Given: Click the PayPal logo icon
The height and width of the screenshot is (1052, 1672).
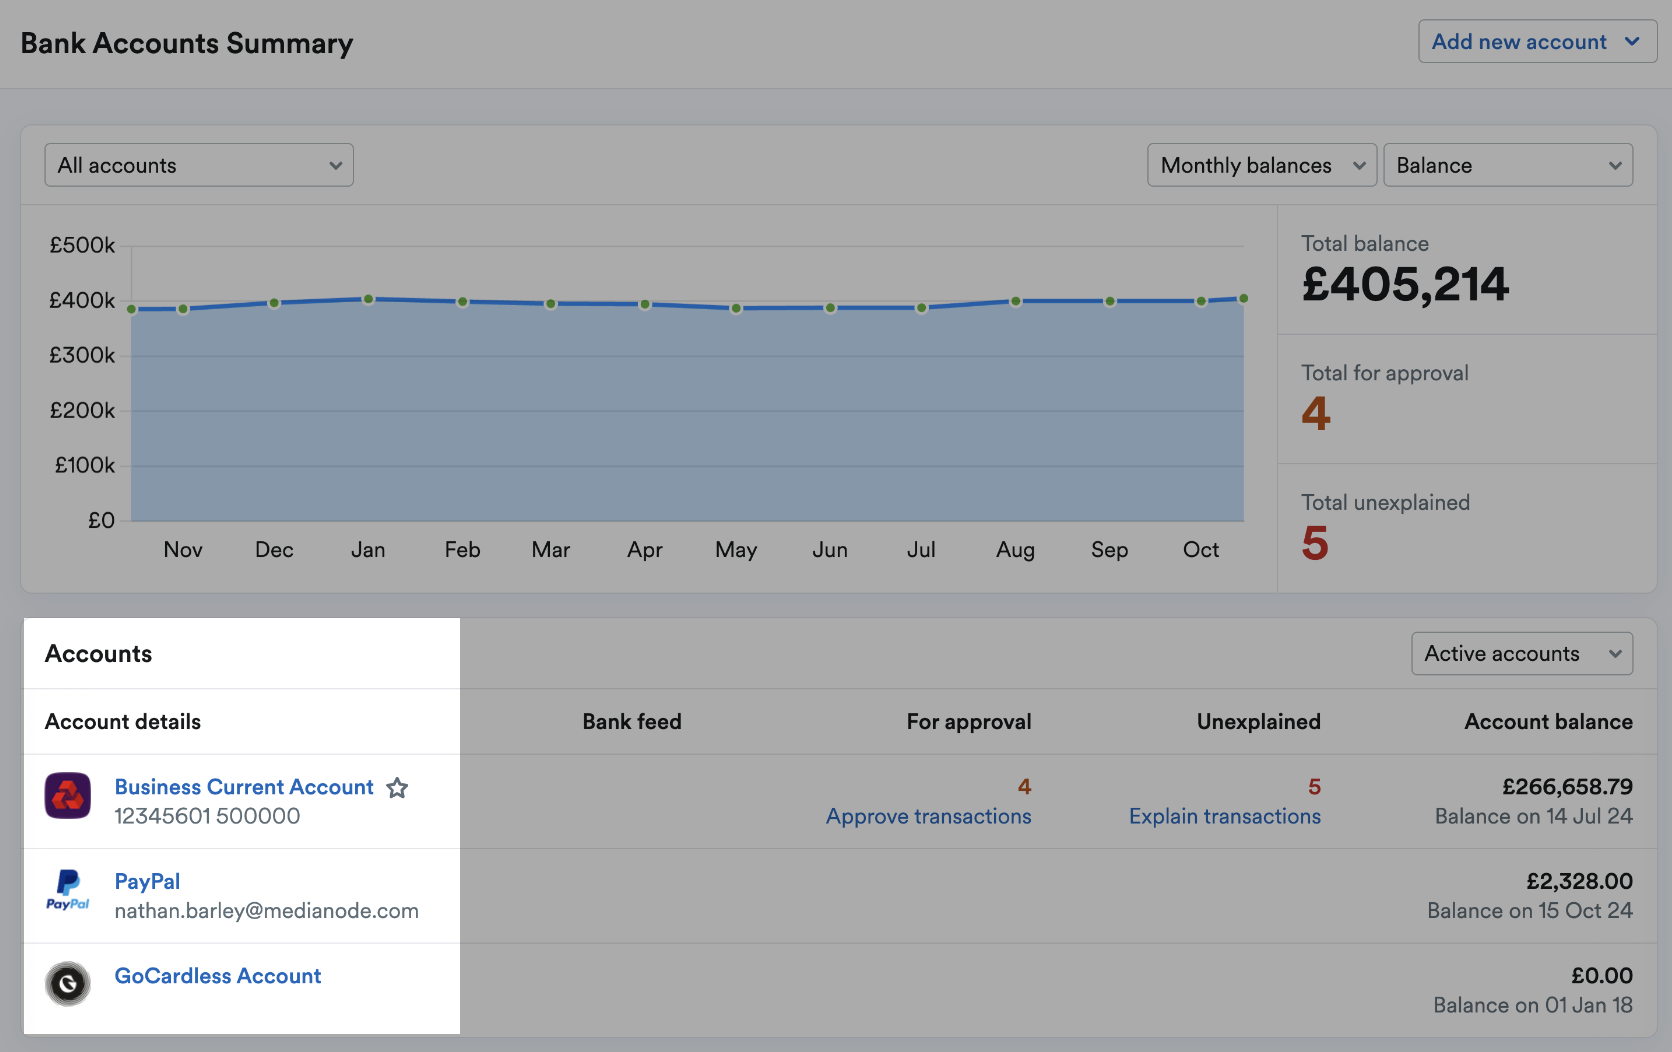Looking at the screenshot, I should (x=67, y=891).
